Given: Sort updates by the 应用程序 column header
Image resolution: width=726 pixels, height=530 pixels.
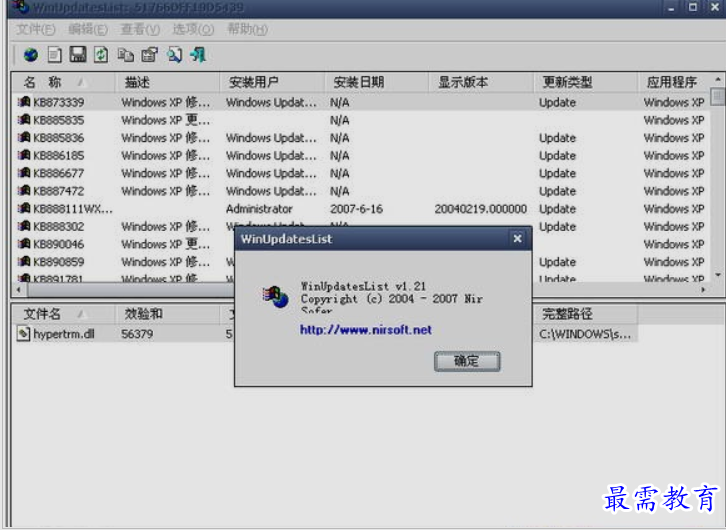Looking at the screenshot, I should tap(674, 82).
